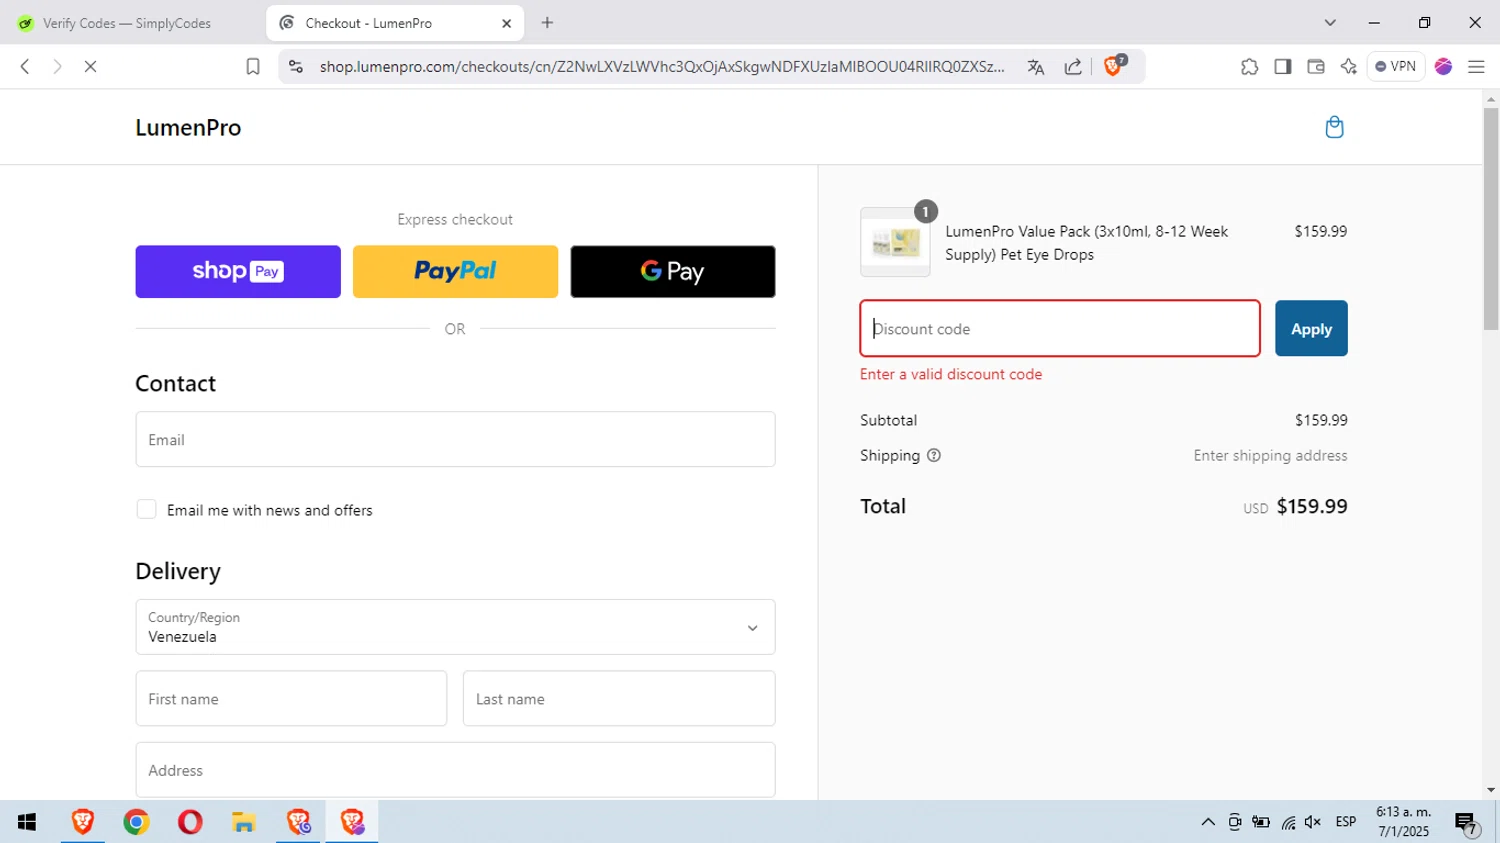Select the Last name field
Image resolution: width=1500 pixels, height=843 pixels.
[x=619, y=698]
